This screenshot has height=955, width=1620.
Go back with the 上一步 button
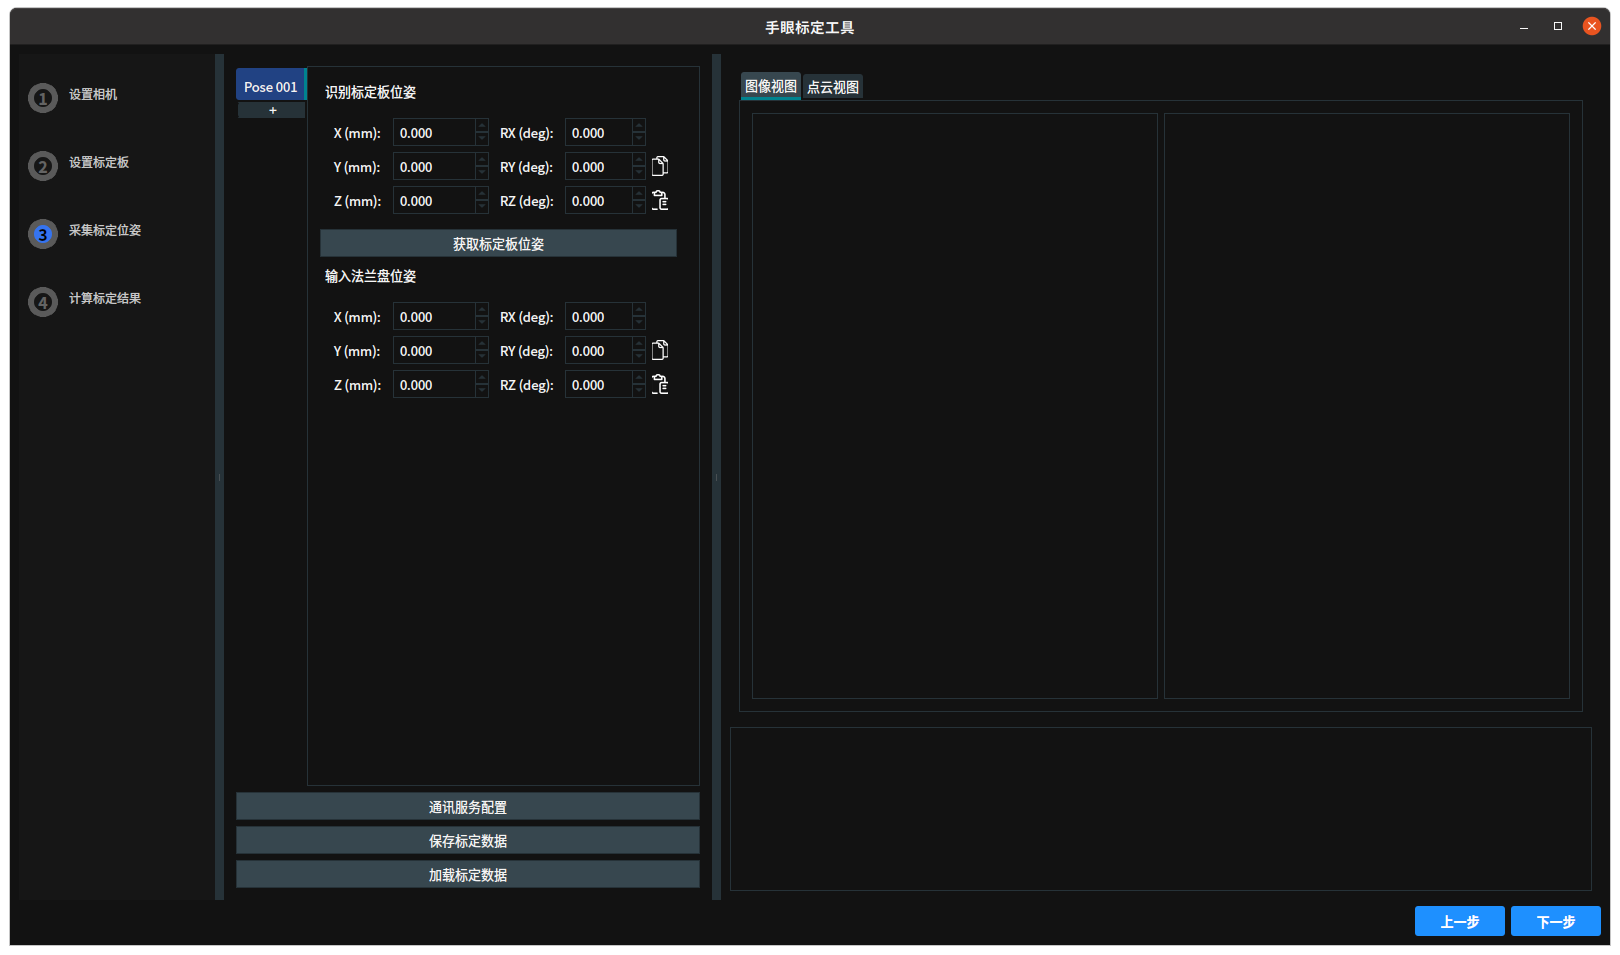[1460, 921]
